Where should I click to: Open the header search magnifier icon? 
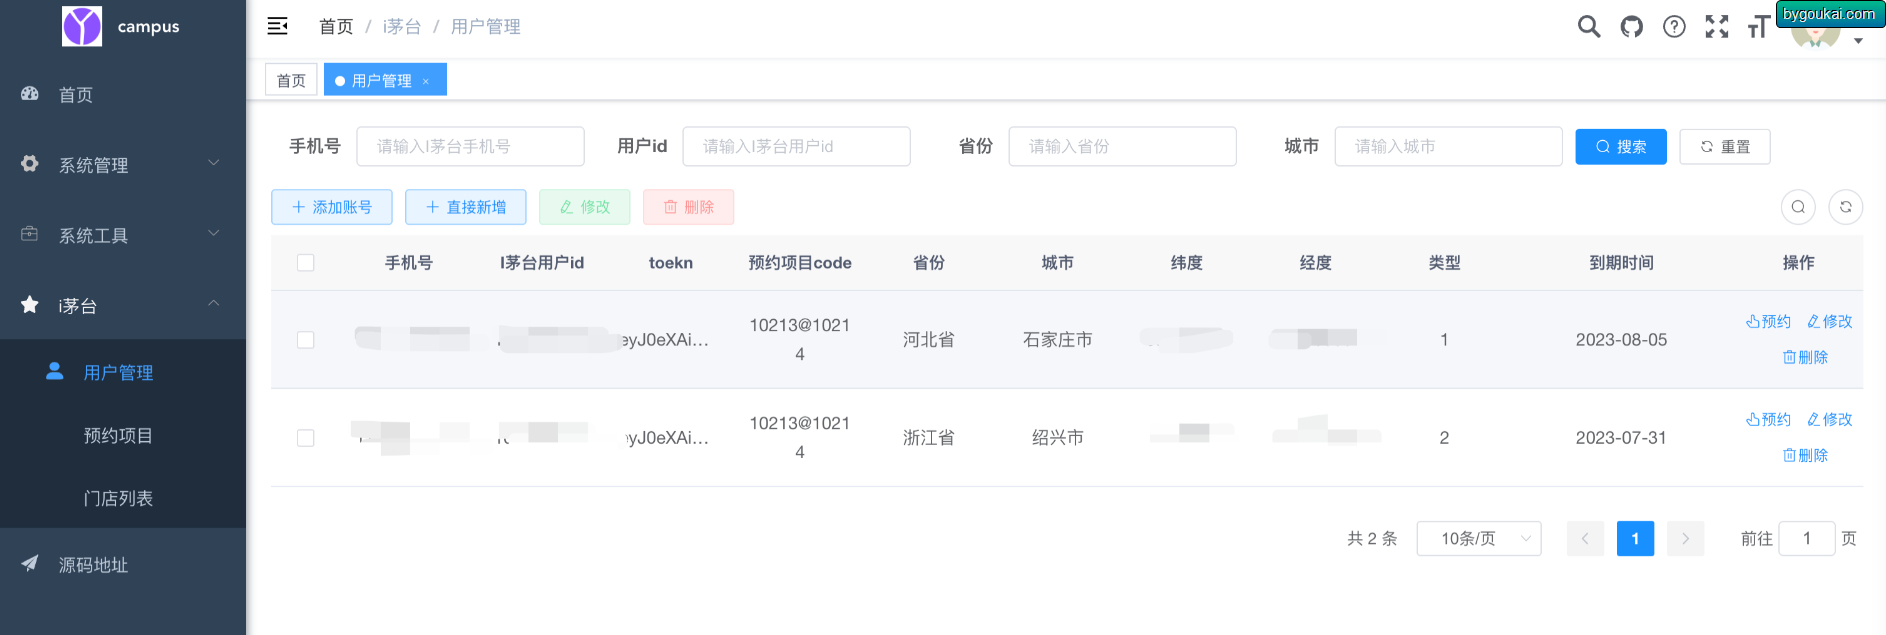(x=1588, y=27)
